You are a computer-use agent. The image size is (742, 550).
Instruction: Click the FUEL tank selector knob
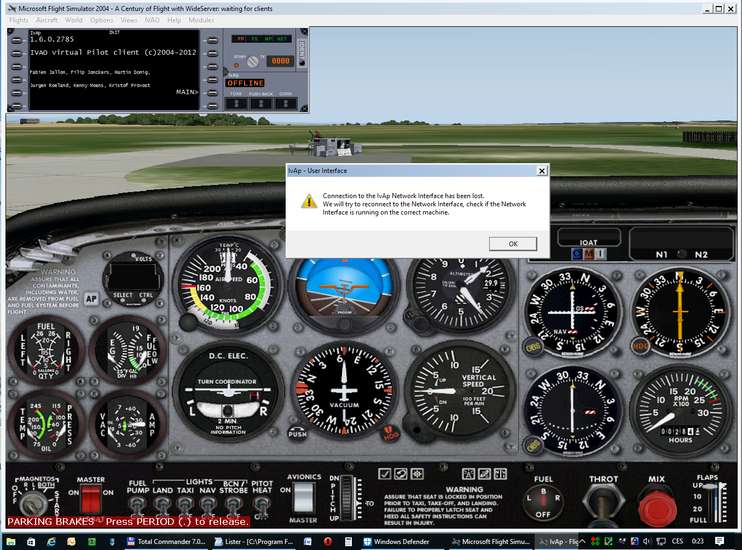543,502
